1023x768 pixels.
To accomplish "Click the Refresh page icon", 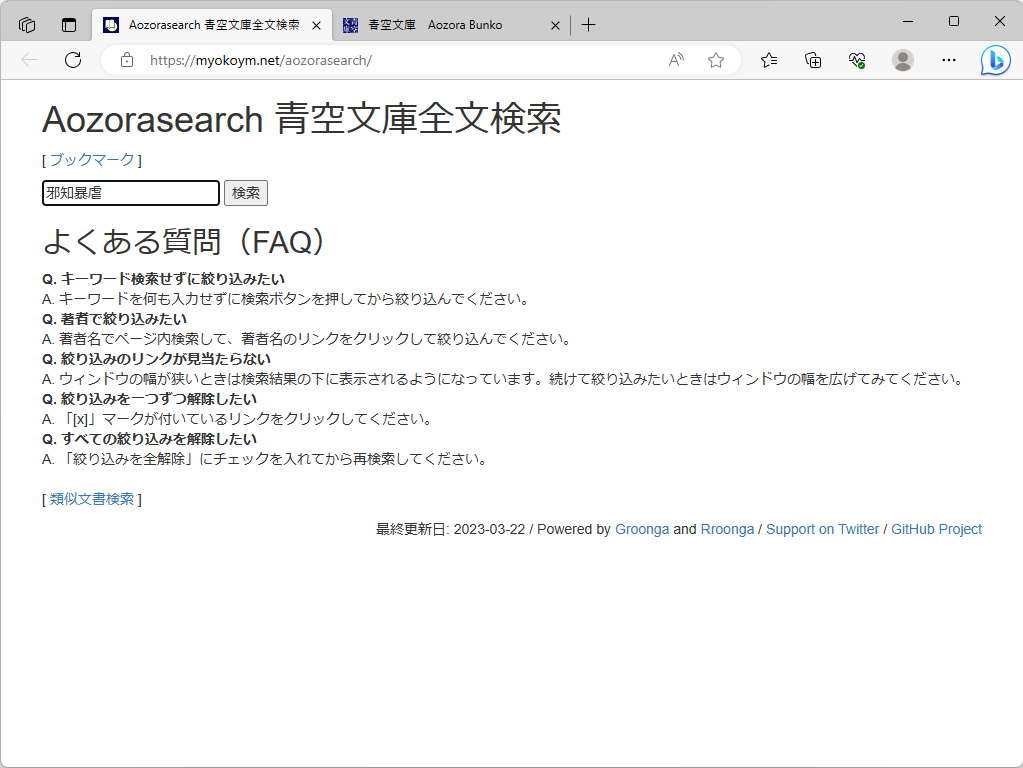I will click(x=72, y=60).
